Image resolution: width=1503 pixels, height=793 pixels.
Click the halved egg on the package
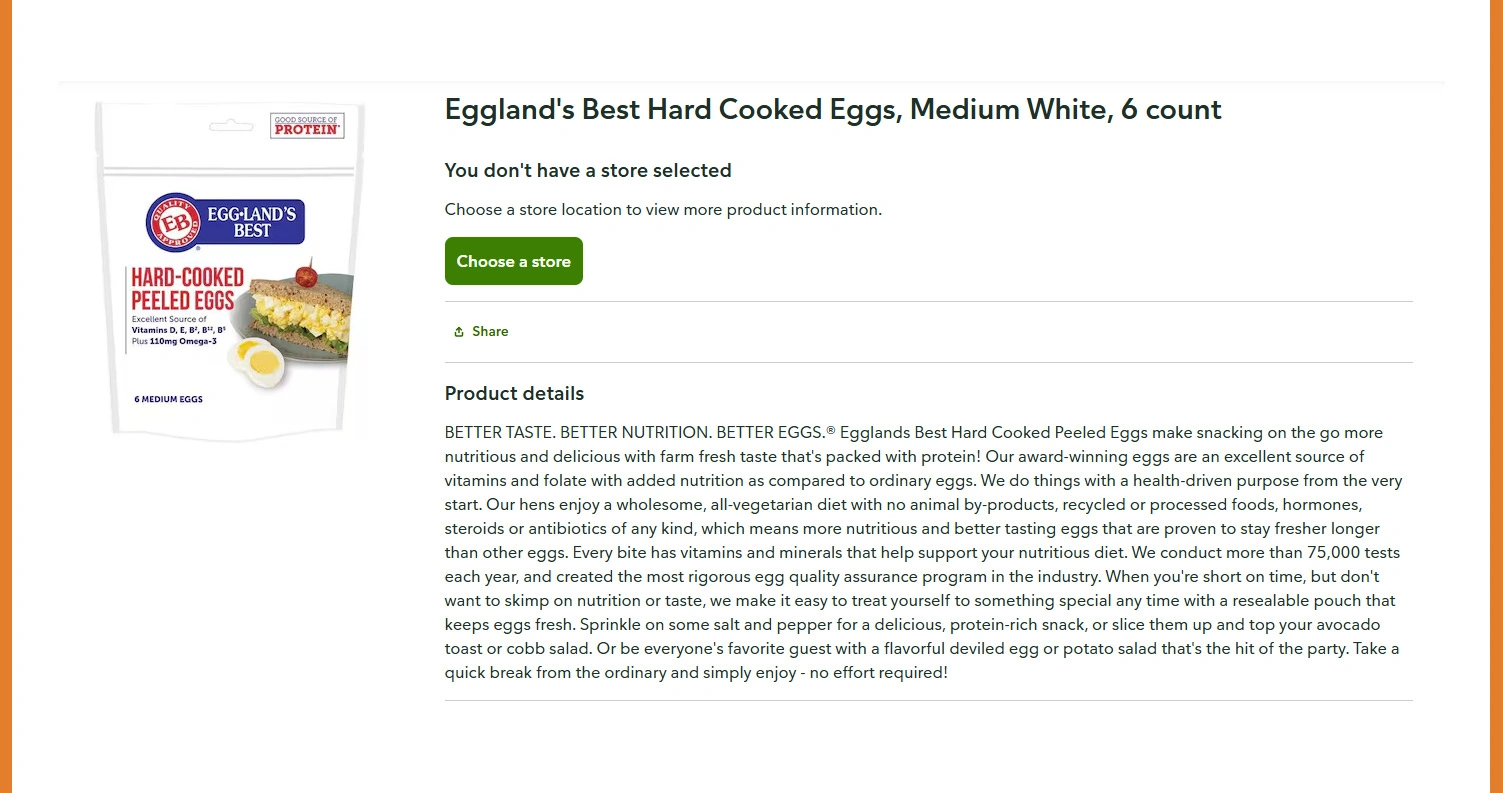click(258, 361)
